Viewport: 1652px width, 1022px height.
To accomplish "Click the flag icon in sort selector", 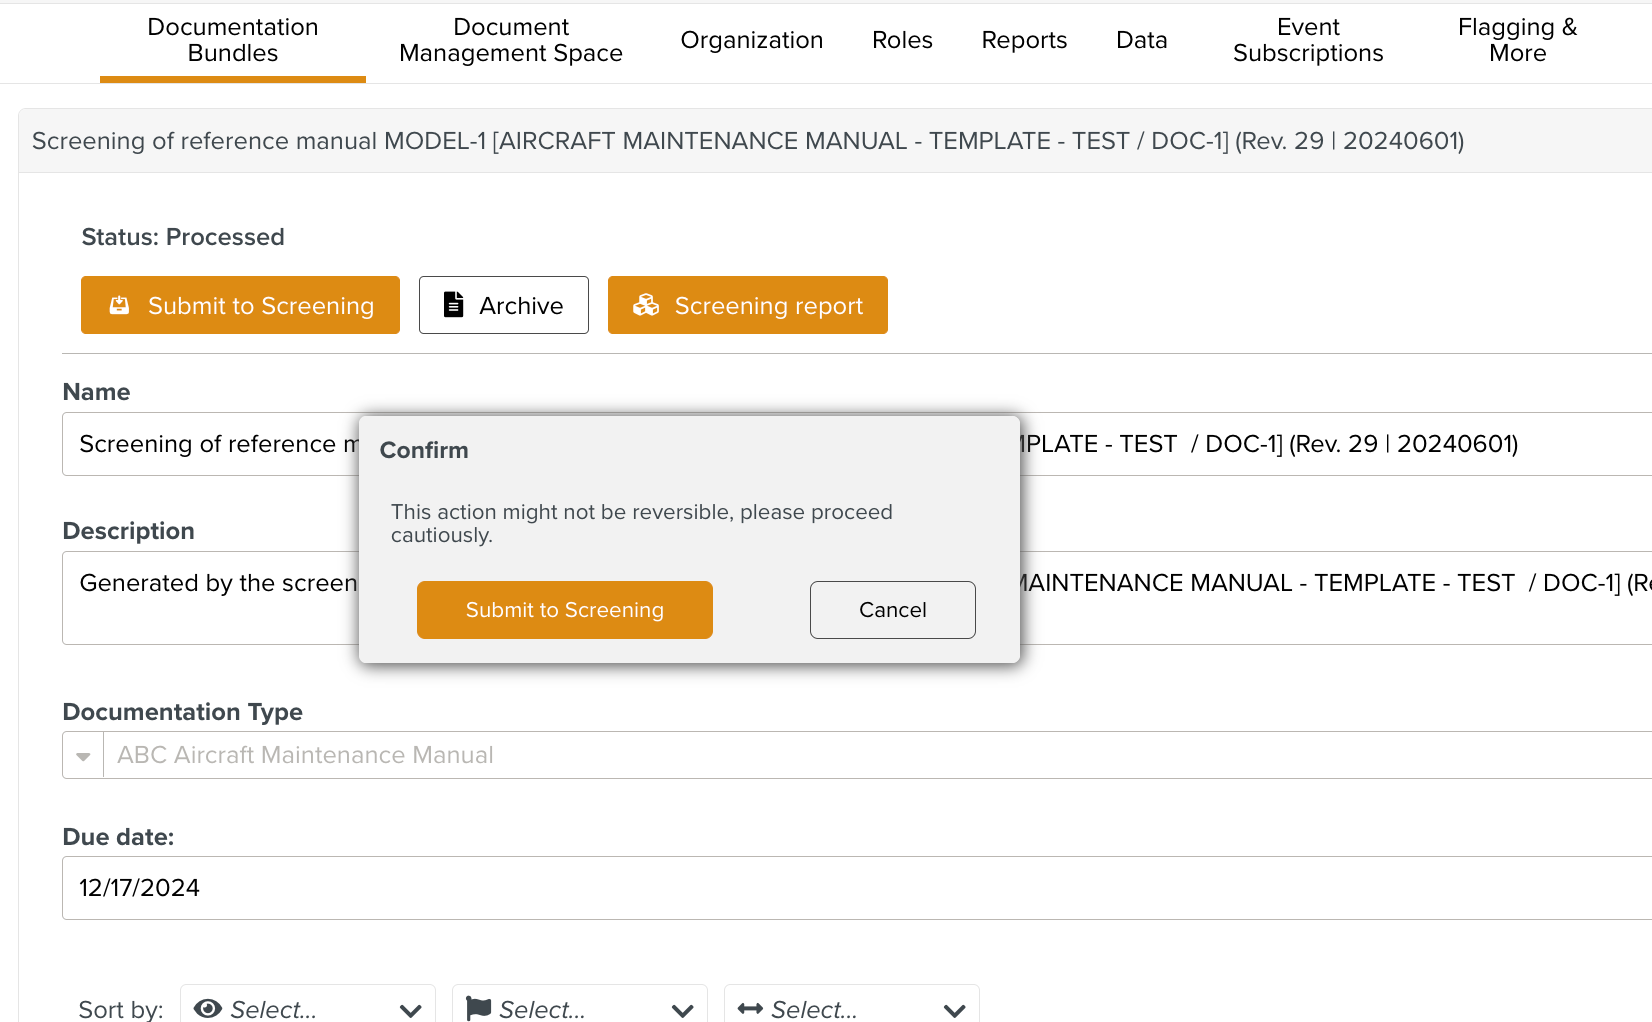I will [479, 1009].
